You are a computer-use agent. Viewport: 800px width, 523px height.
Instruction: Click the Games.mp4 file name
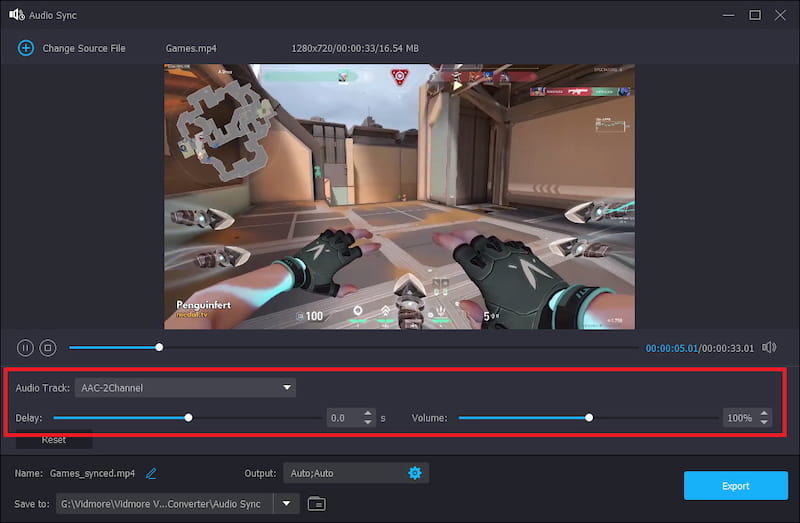coord(191,48)
